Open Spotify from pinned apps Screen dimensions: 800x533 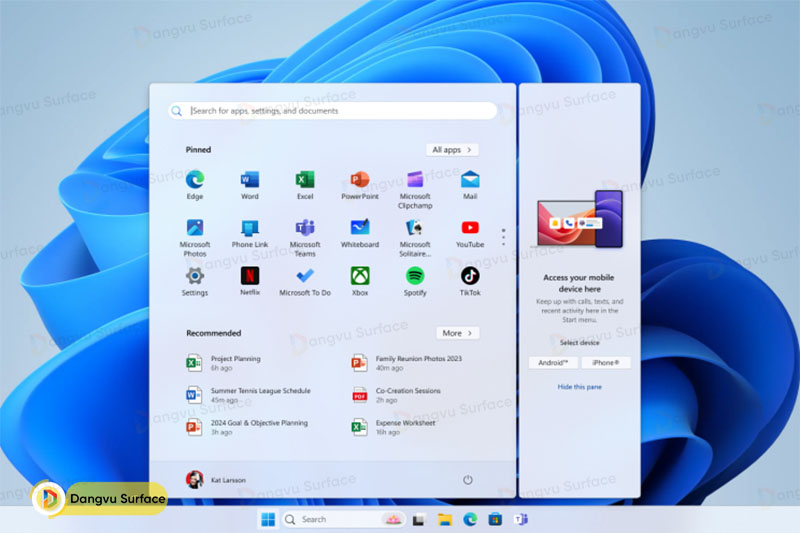(415, 282)
